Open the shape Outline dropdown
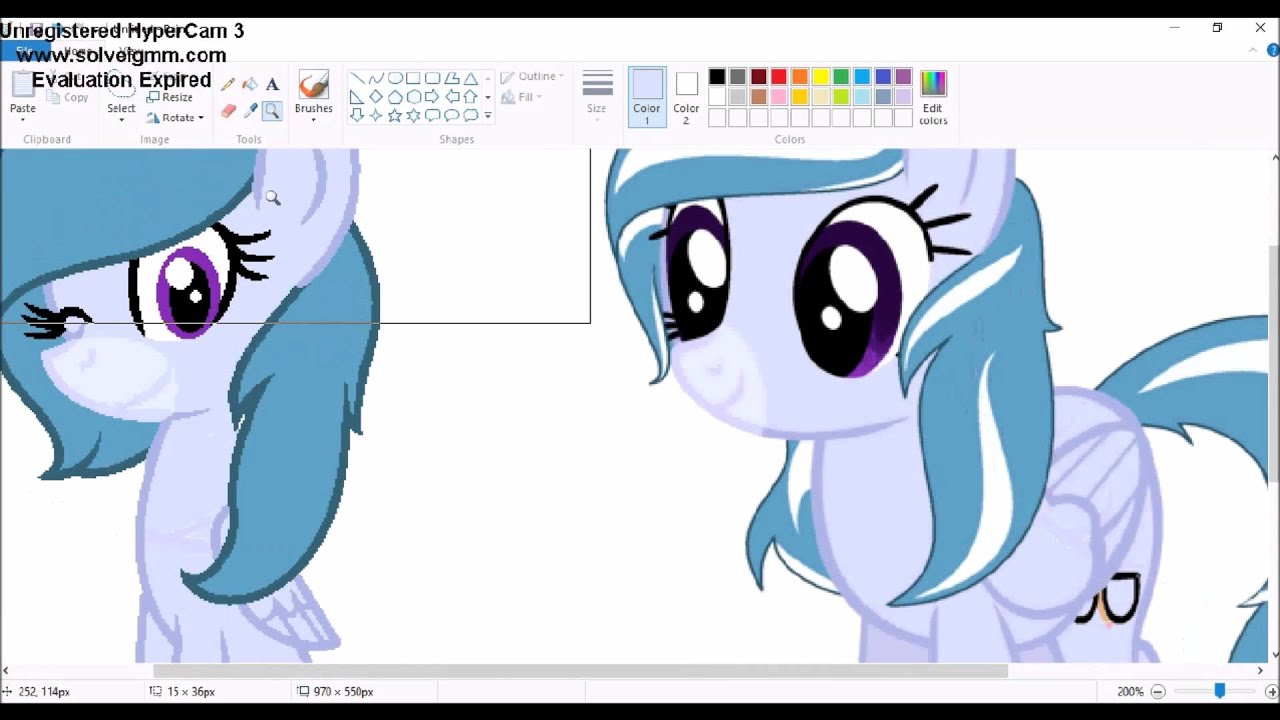The height and width of the screenshot is (720, 1280). pyautogui.click(x=532, y=77)
